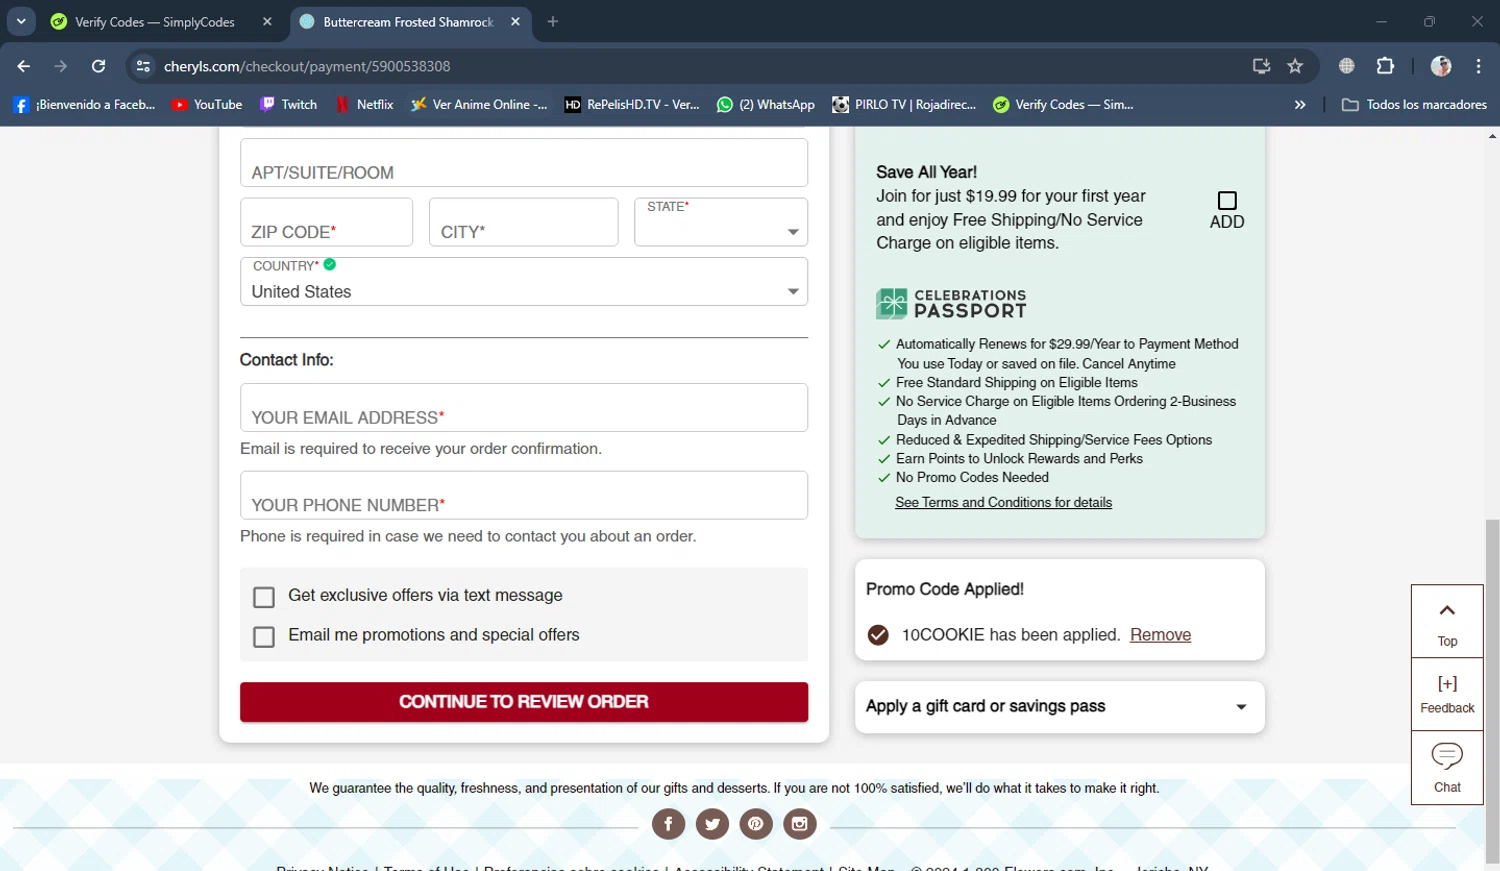Click the 'Contact Info:' heading

coord(286,360)
